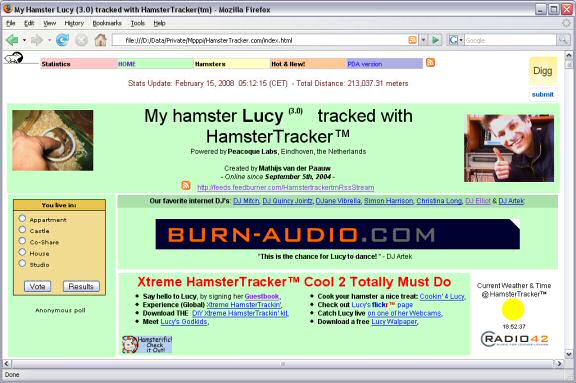The width and height of the screenshot is (576, 383).
Task: Open Lucy's flickr page link
Action: click(x=382, y=305)
